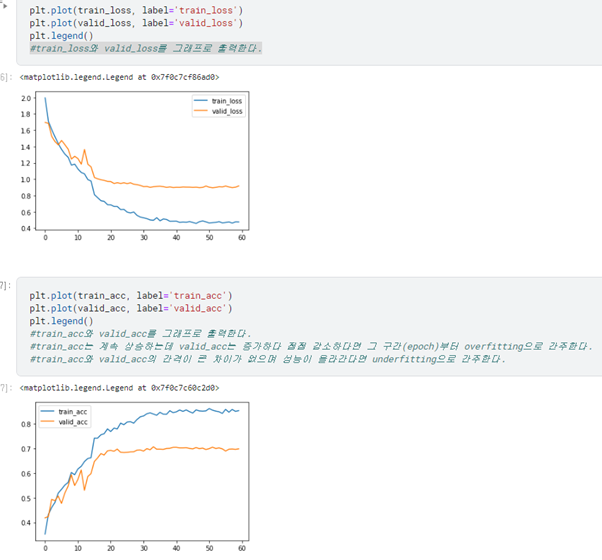602x560 pixels.
Task: Click the loss curves plot image
Action: pos(133,166)
